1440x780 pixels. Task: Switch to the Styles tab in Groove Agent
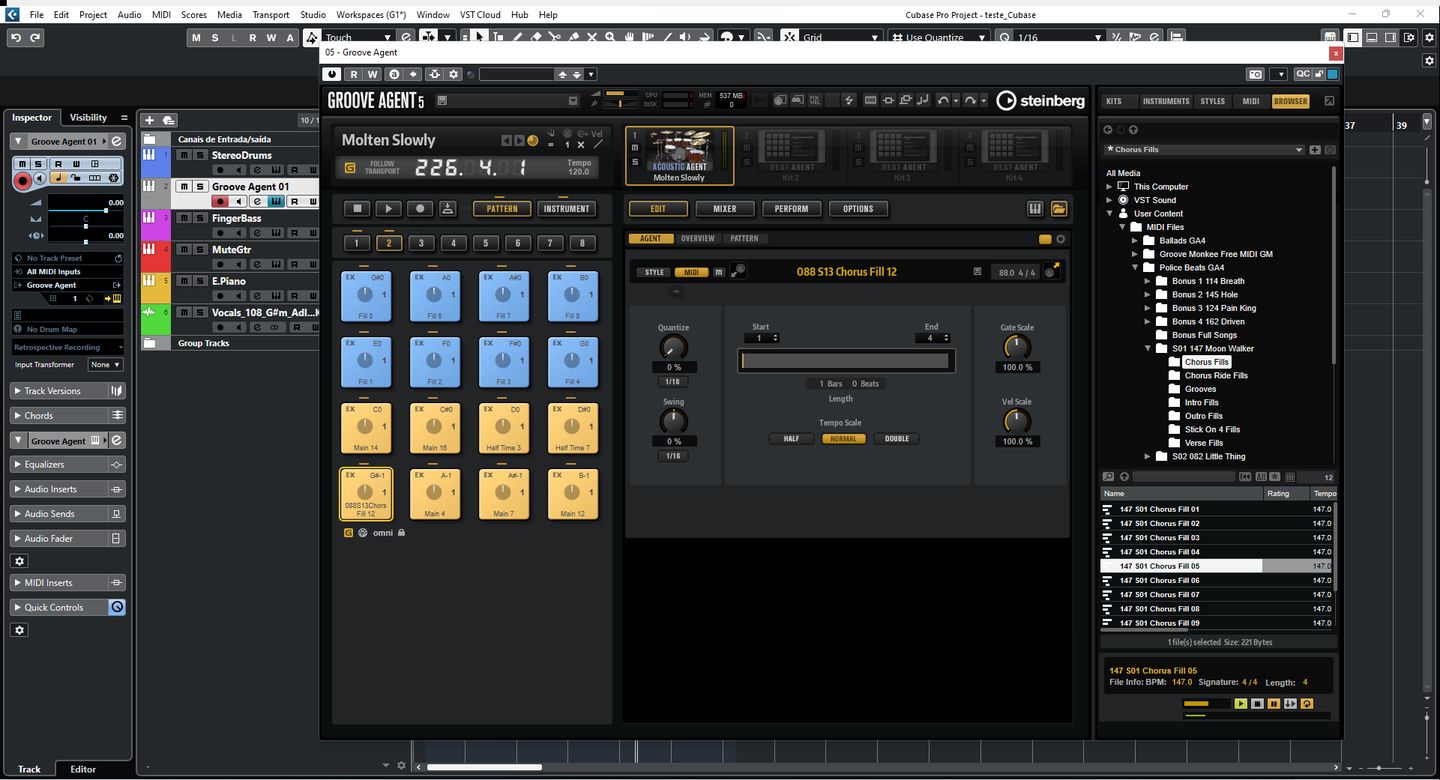1213,101
